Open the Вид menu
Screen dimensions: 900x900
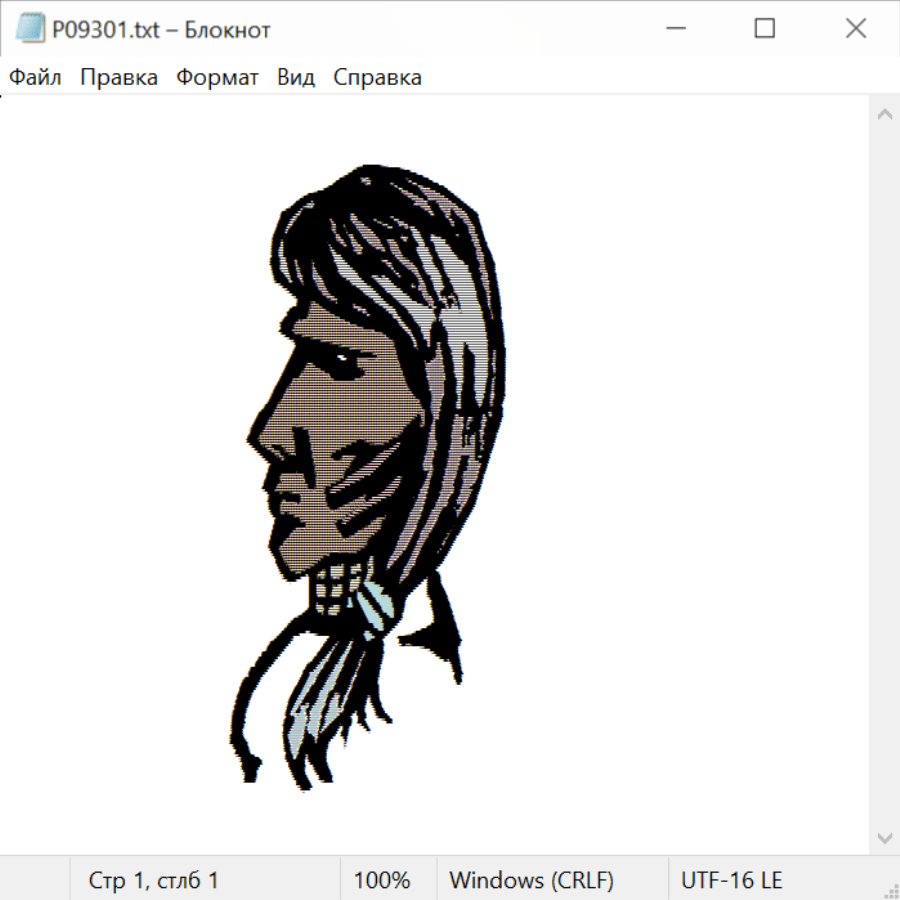pos(296,78)
